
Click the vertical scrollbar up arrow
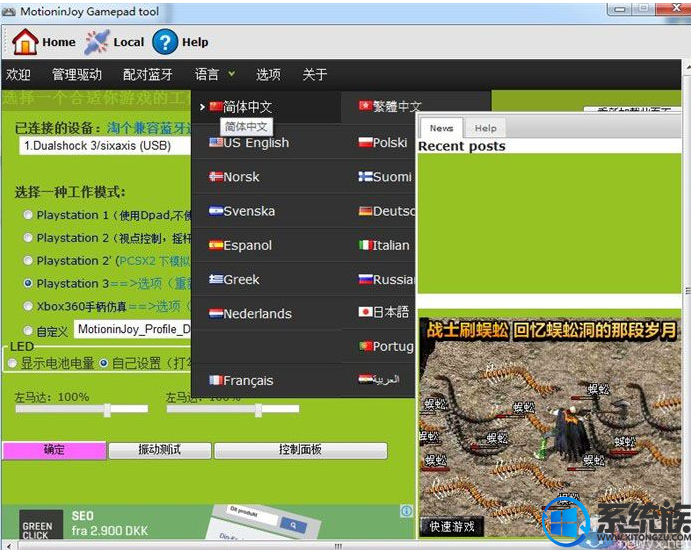pyautogui.click(x=687, y=66)
